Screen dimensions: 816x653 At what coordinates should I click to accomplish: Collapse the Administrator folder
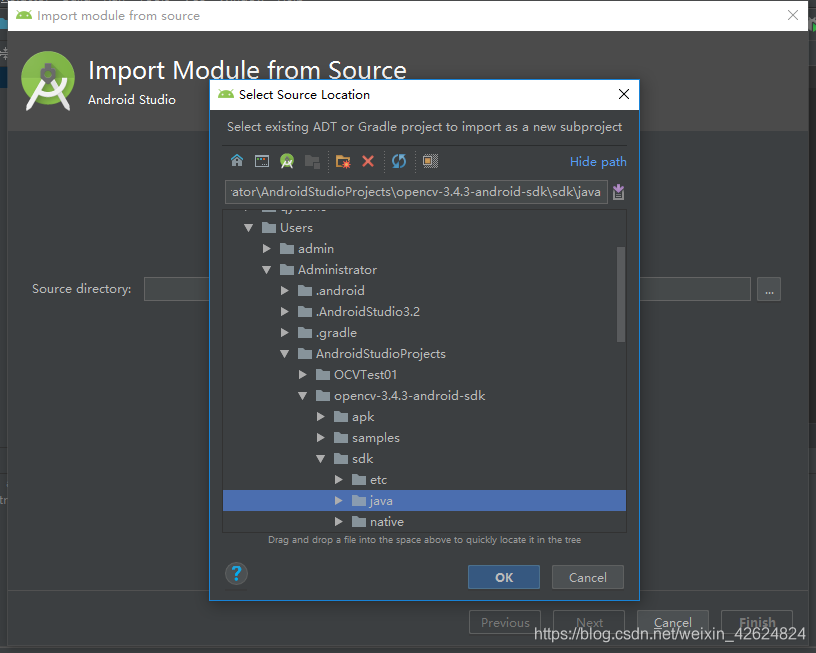[x=266, y=270]
